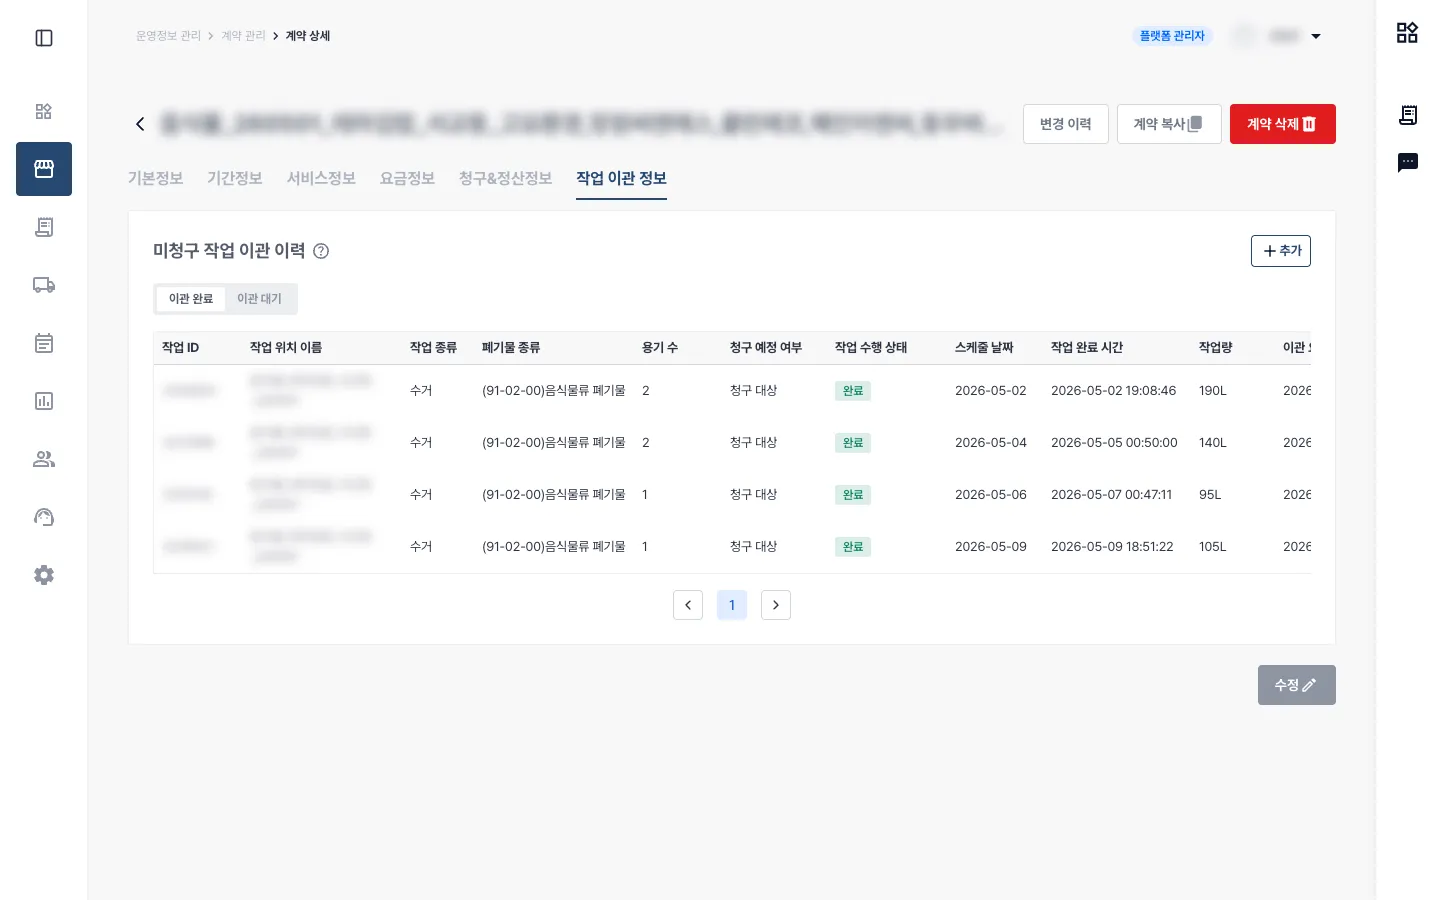This screenshot has height=900, width=1440.
Task: Select page 1 in pagination
Action: [732, 605]
